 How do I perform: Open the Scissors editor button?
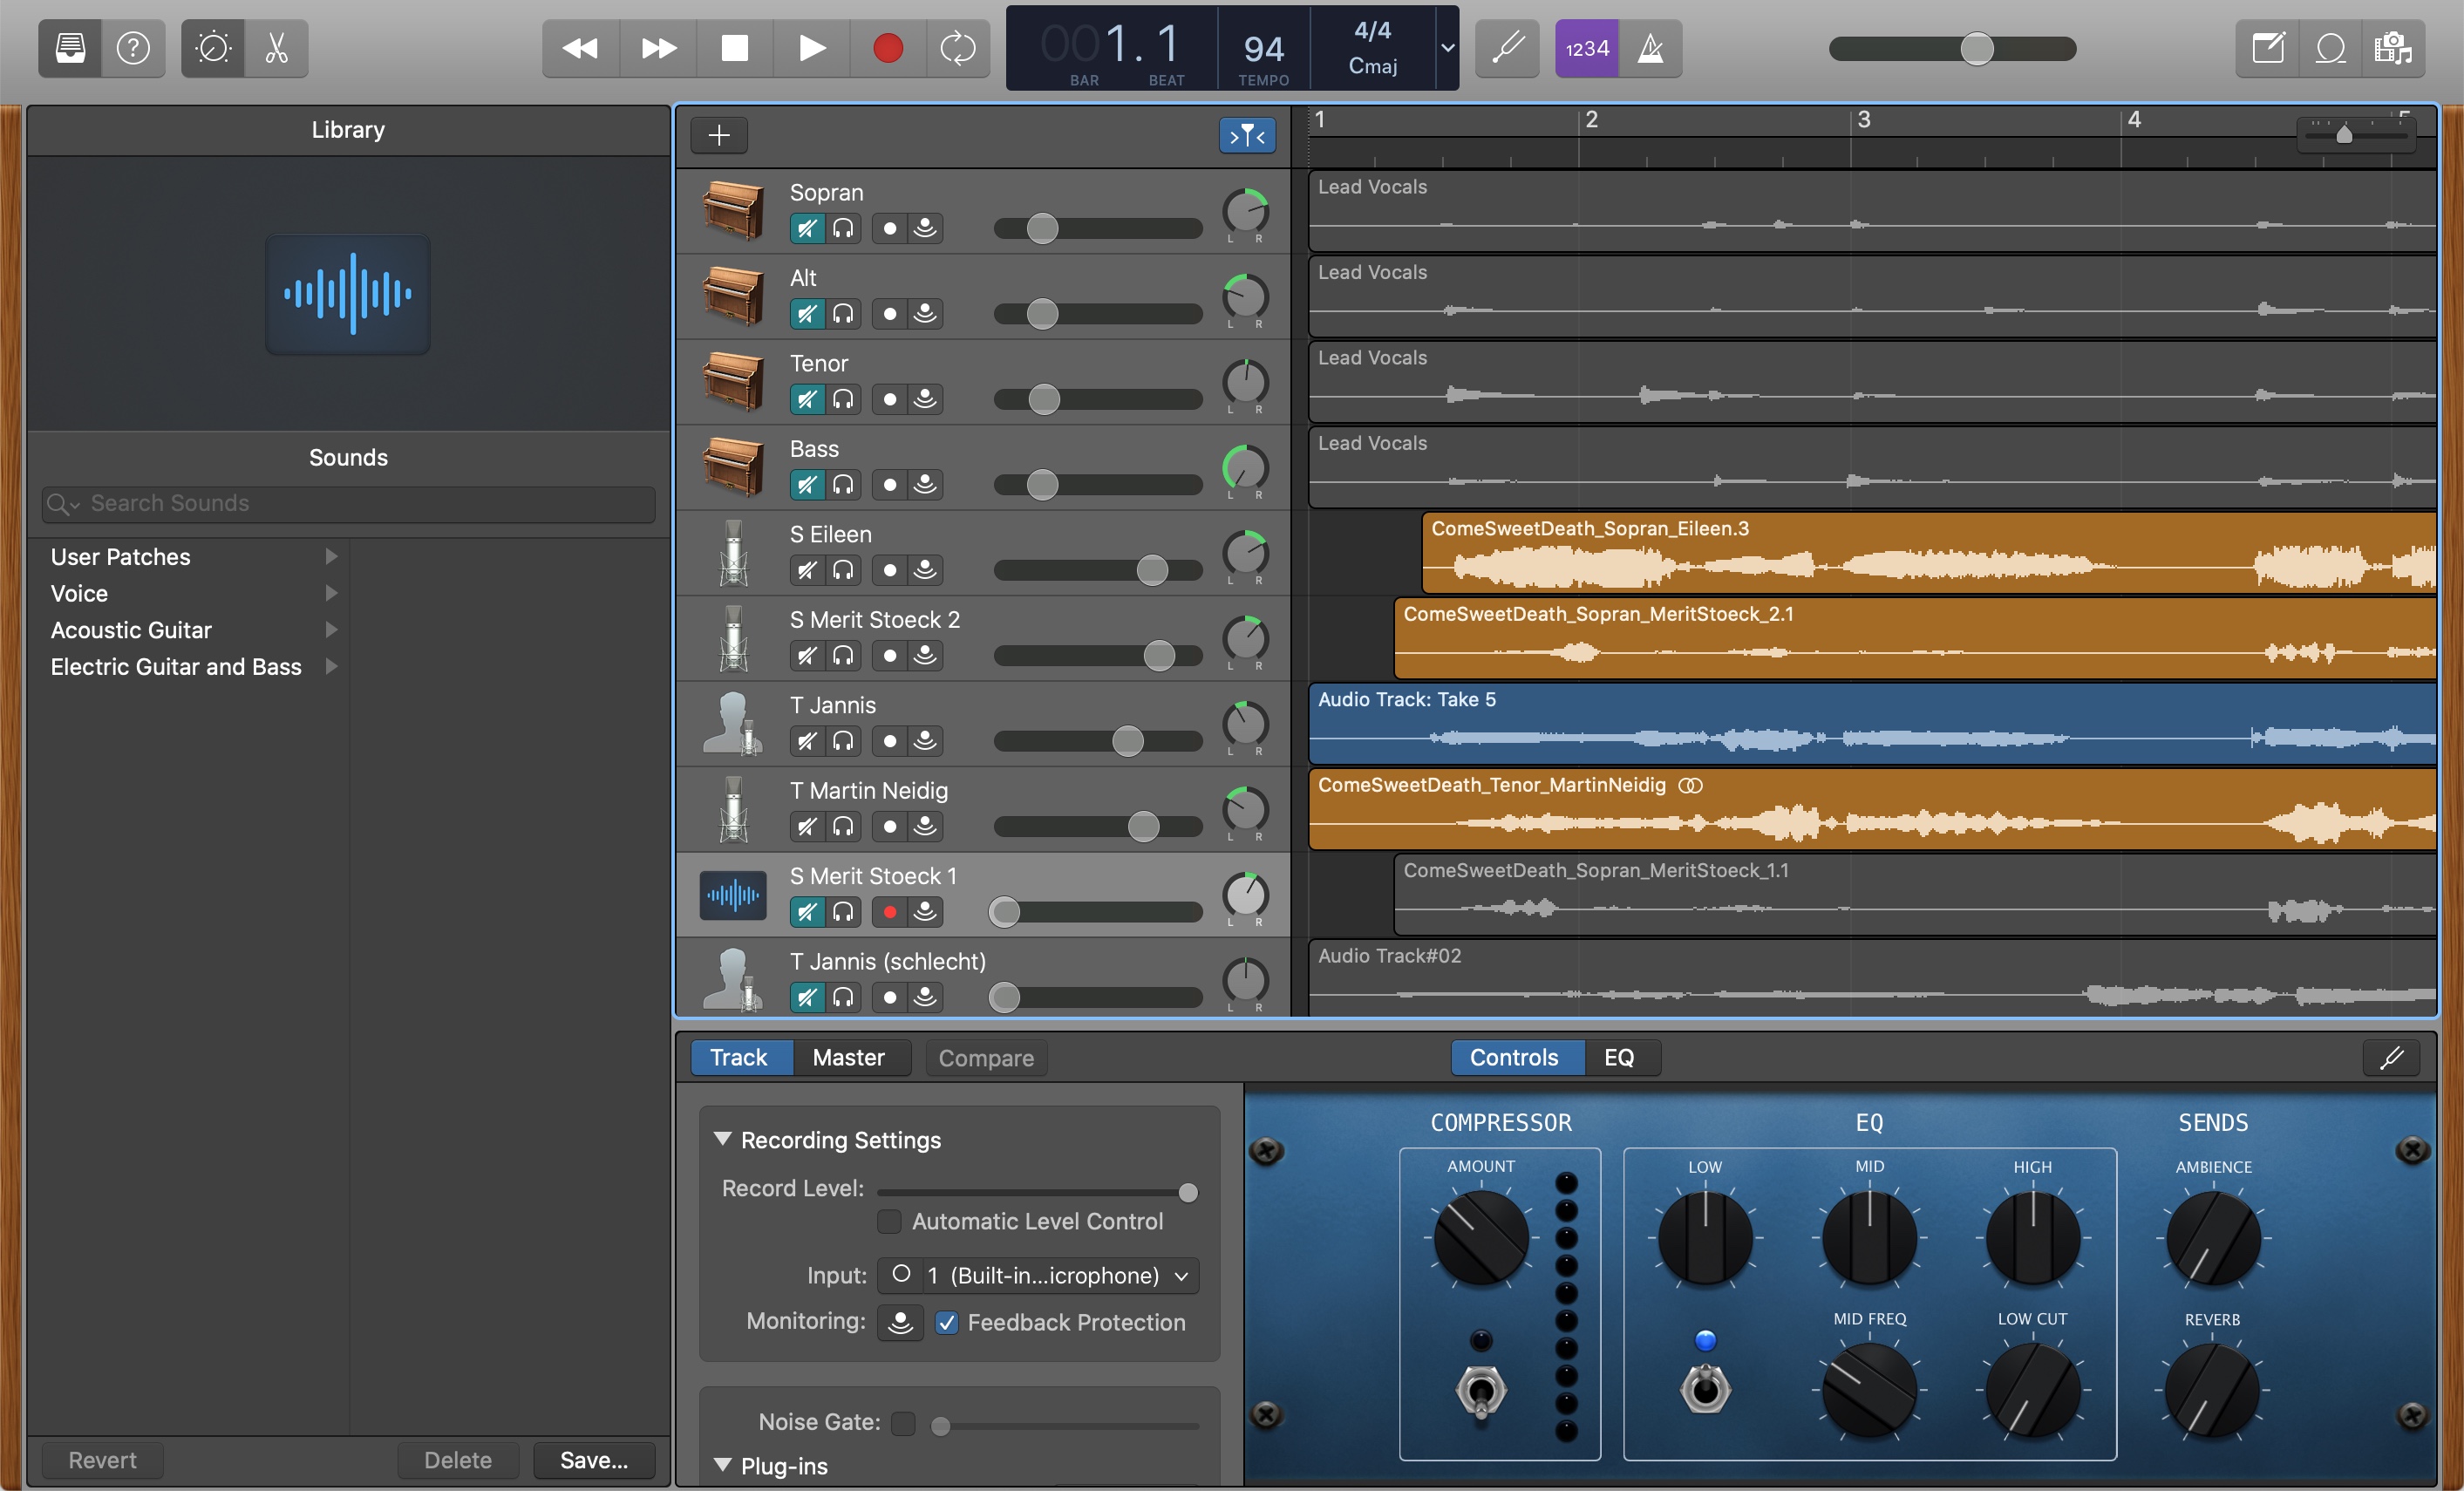277,48
